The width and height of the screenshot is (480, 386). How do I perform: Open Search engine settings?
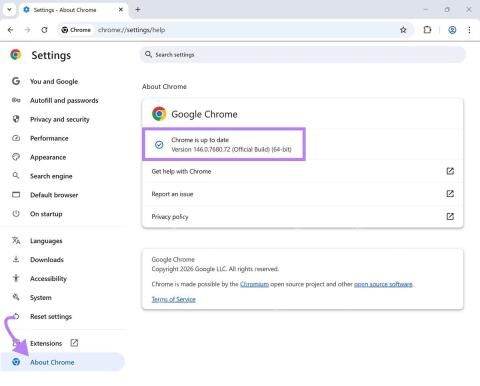(51, 176)
